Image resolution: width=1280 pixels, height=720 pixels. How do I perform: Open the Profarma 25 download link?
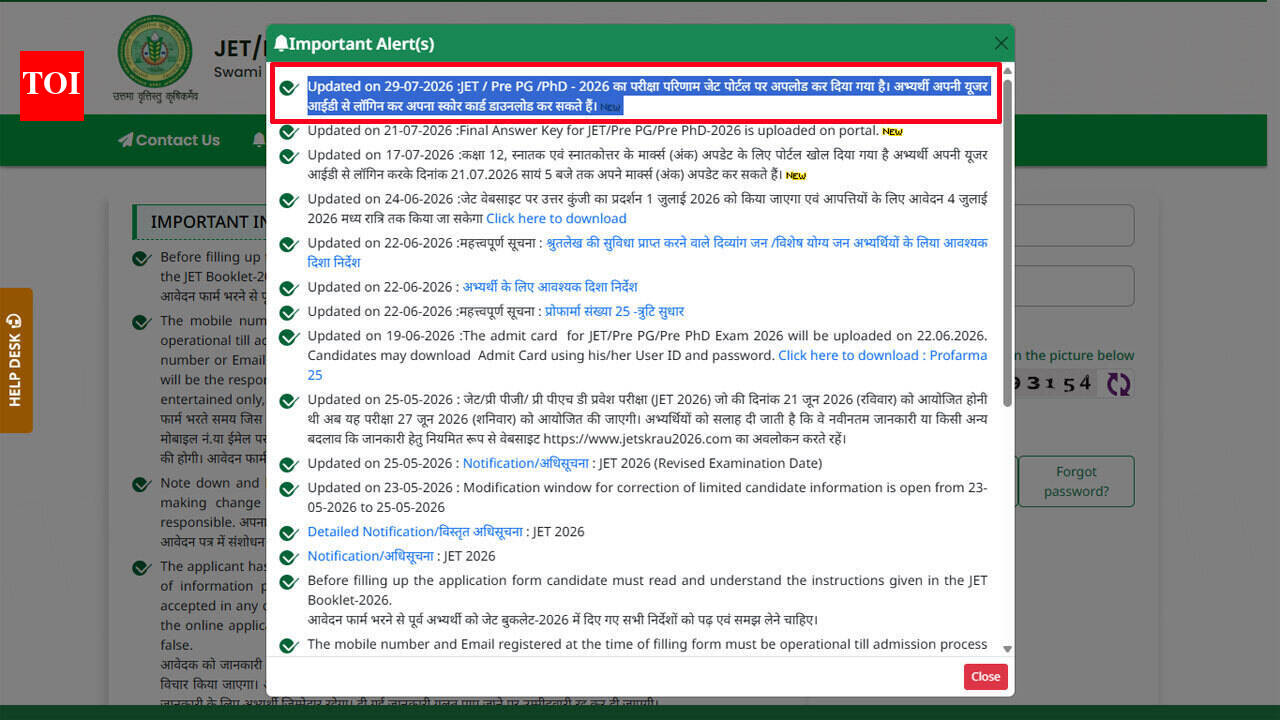647,365
